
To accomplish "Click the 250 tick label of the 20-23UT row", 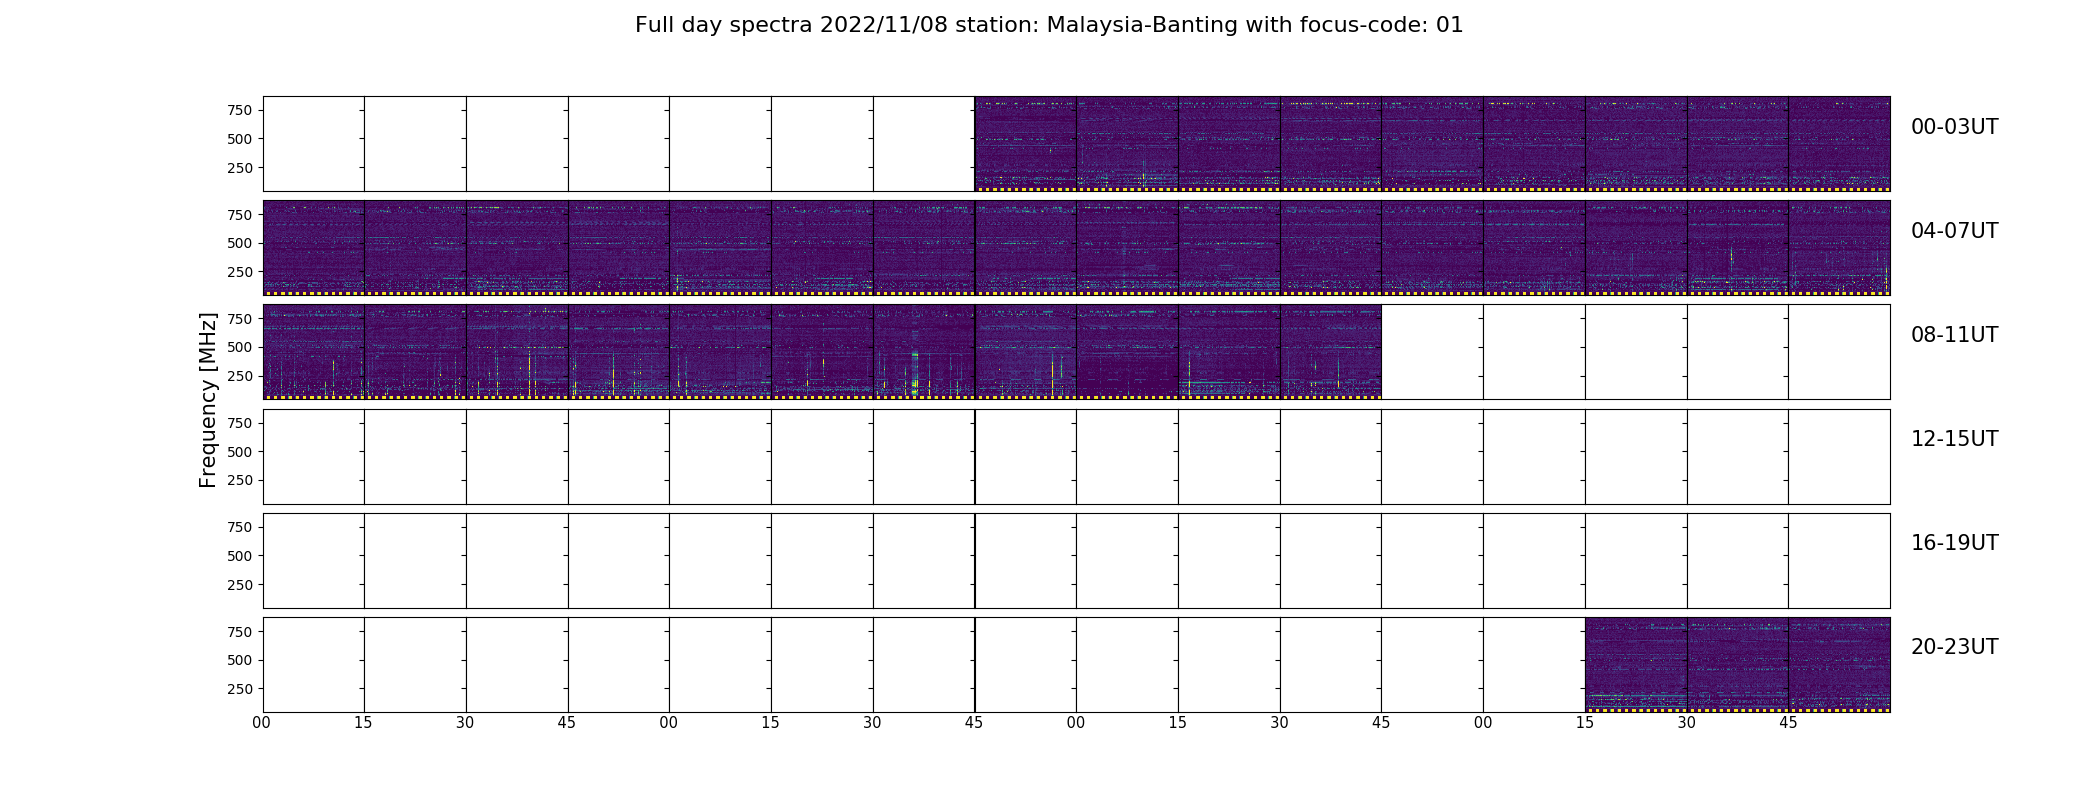I will pyautogui.click(x=239, y=689).
